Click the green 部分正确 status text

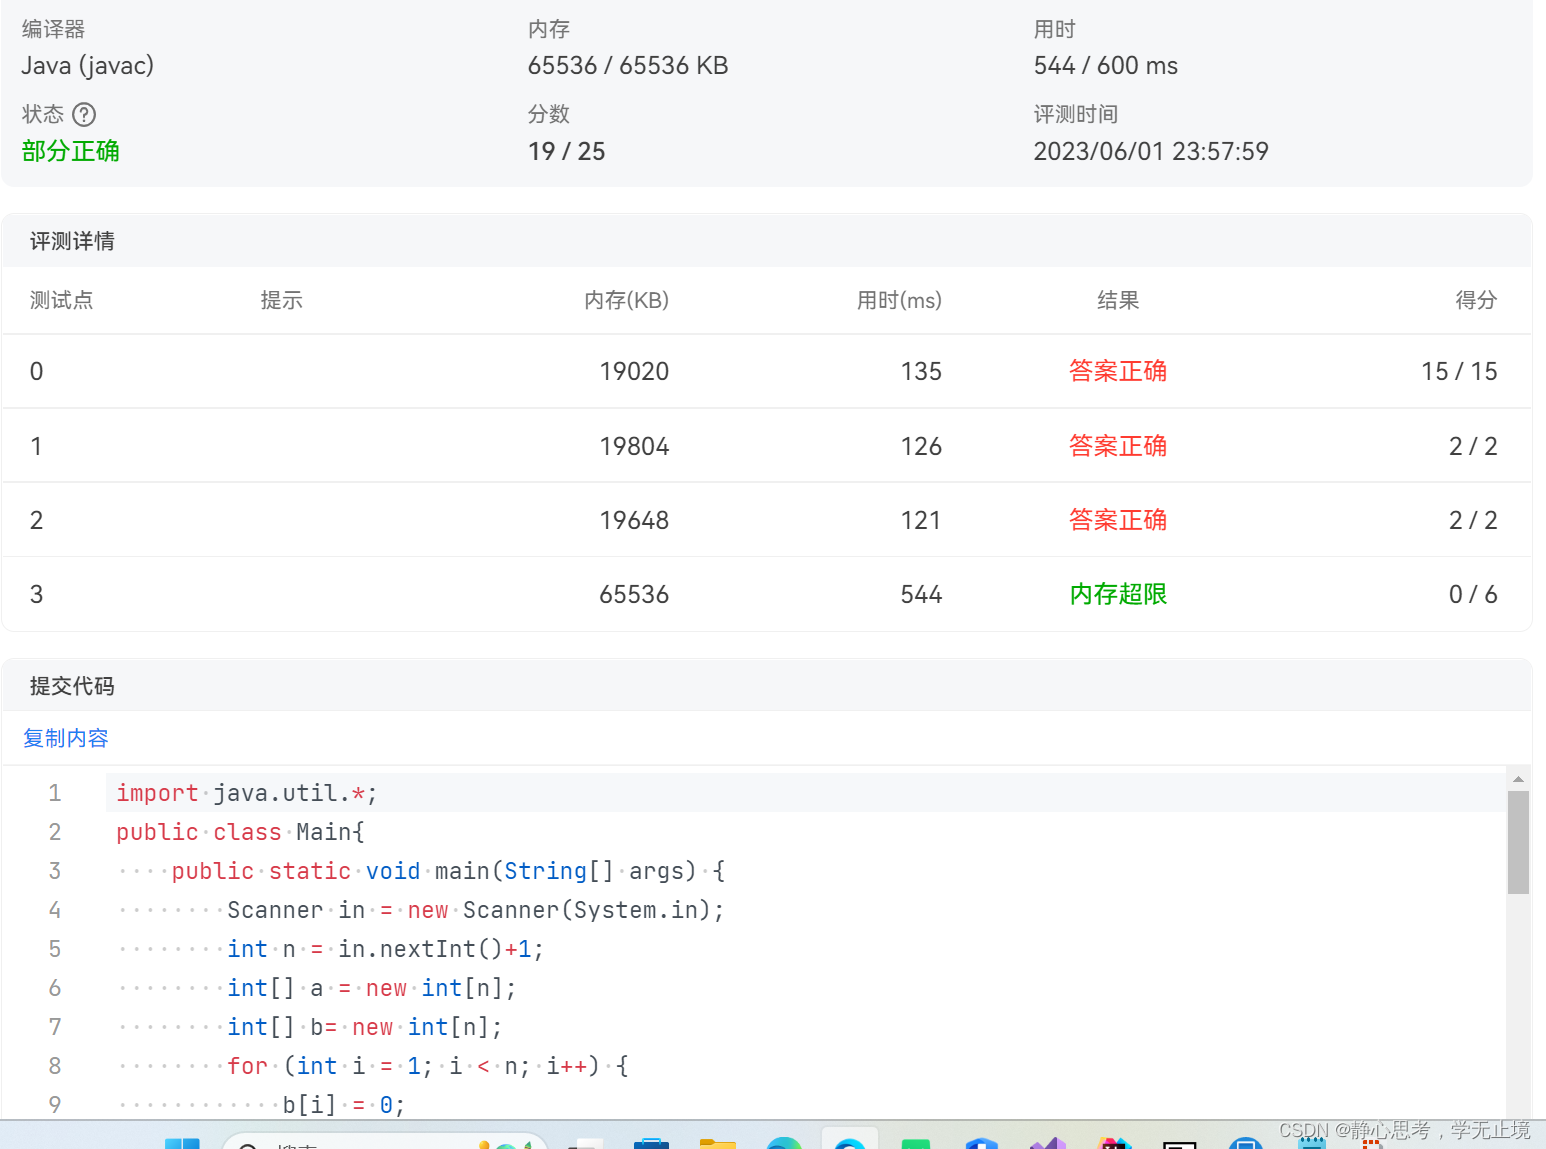[x=70, y=151]
